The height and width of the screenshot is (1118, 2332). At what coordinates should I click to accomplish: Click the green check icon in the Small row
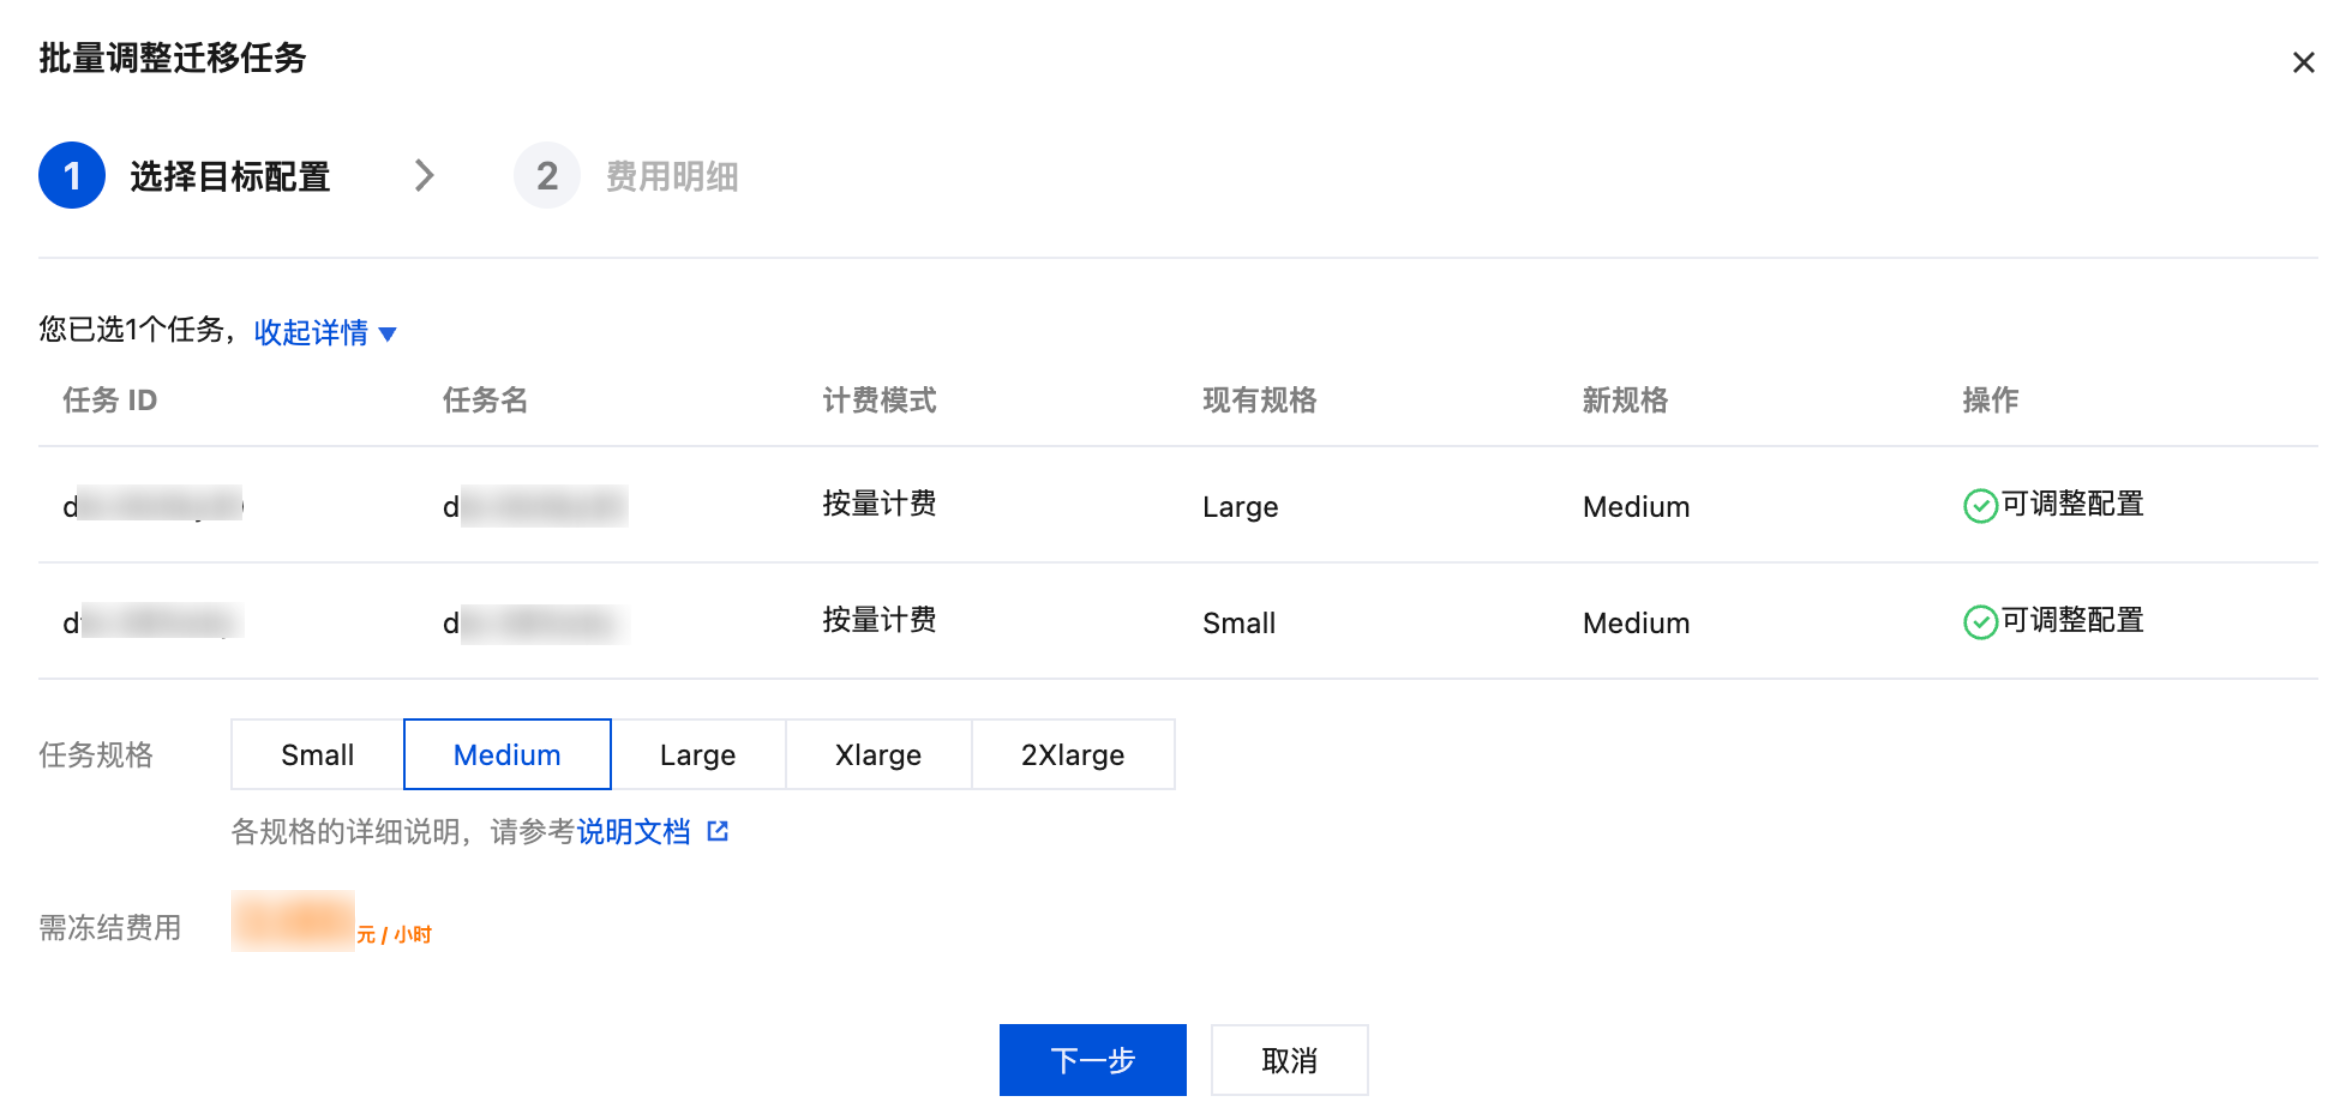click(1979, 622)
